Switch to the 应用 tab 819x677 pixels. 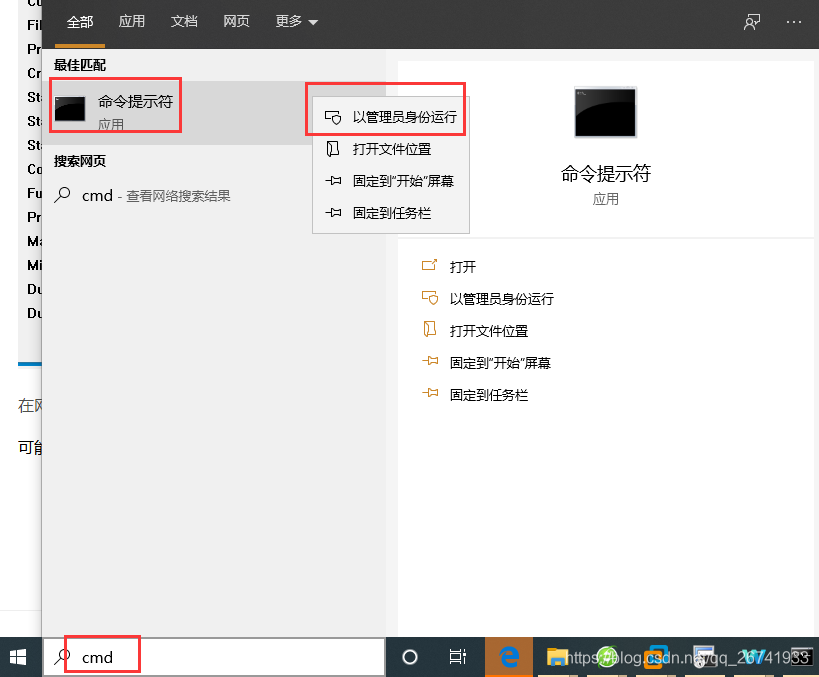(131, 21)
